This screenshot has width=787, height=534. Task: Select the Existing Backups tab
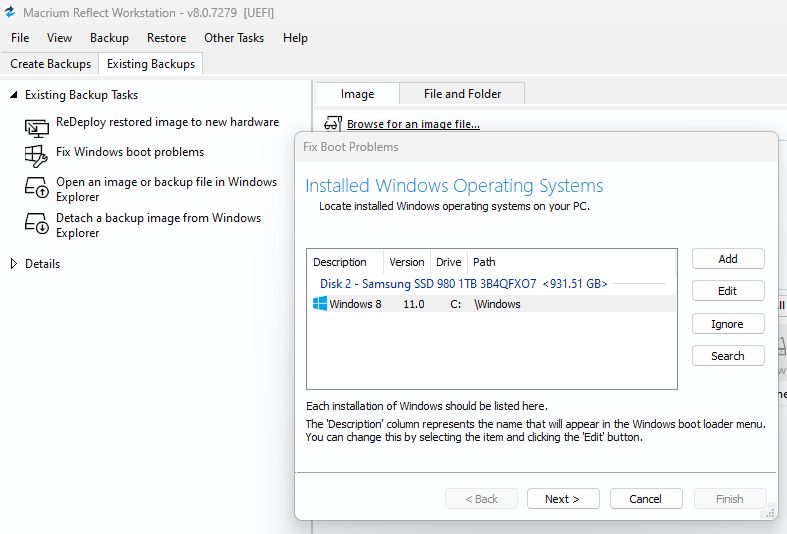pos(151,64)
